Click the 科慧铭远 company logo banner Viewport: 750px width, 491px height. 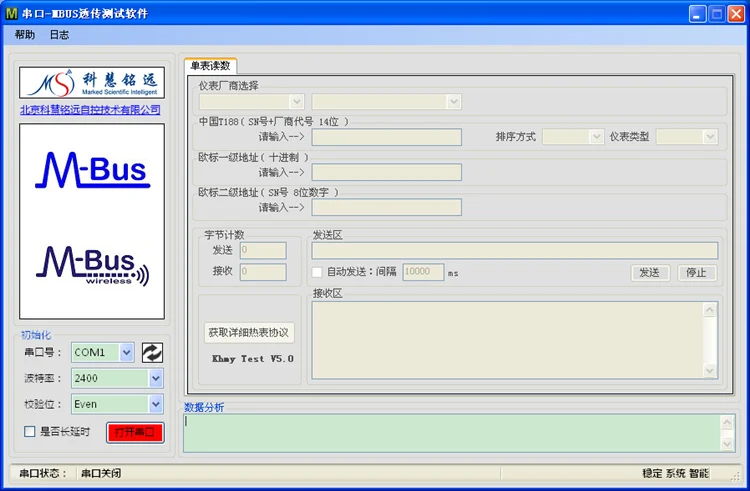point(92,83)
